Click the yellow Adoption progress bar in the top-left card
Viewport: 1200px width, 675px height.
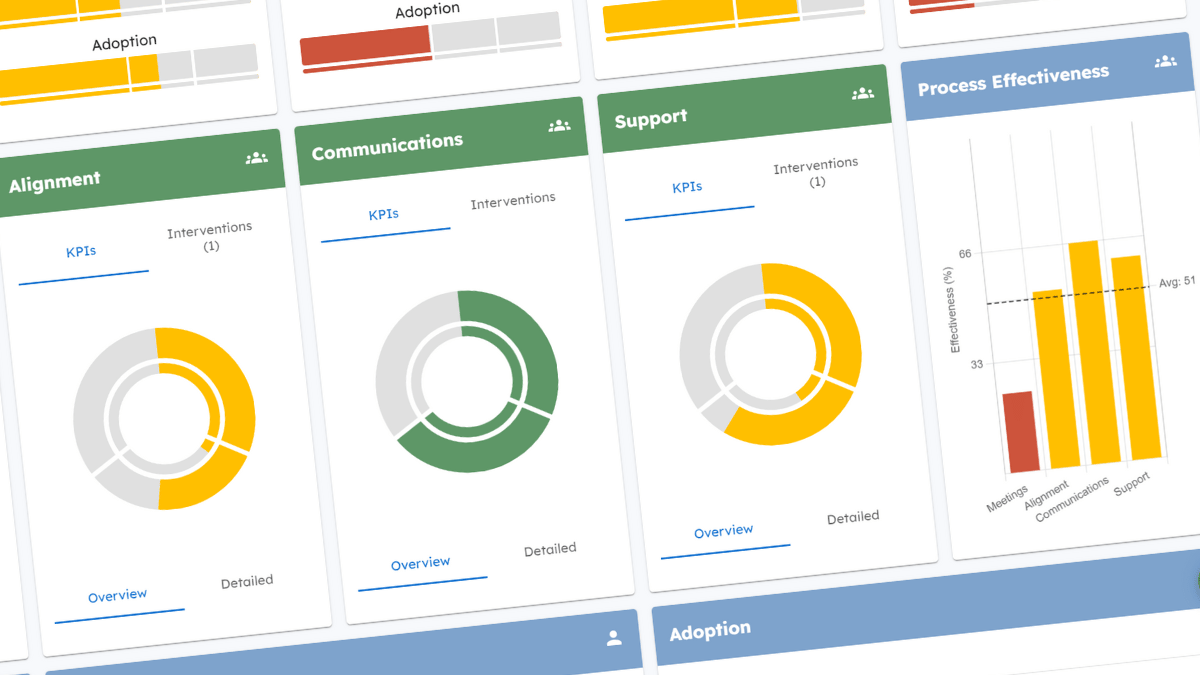(x=78, y=78)
